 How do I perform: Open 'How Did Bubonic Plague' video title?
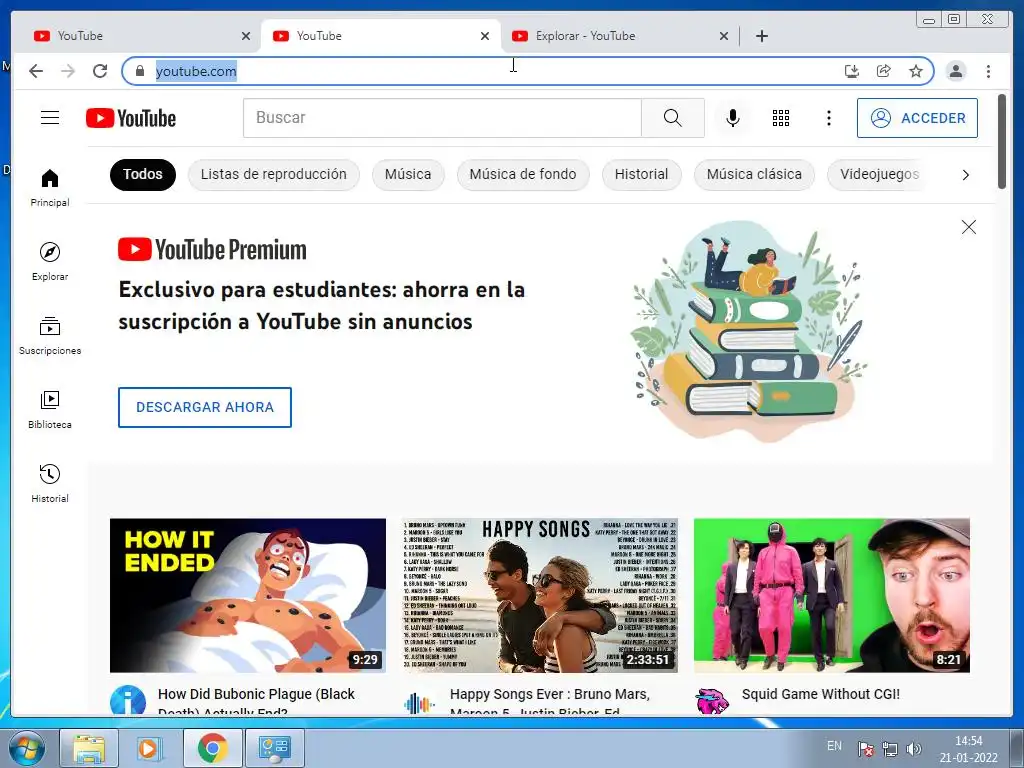click(256, 701)
